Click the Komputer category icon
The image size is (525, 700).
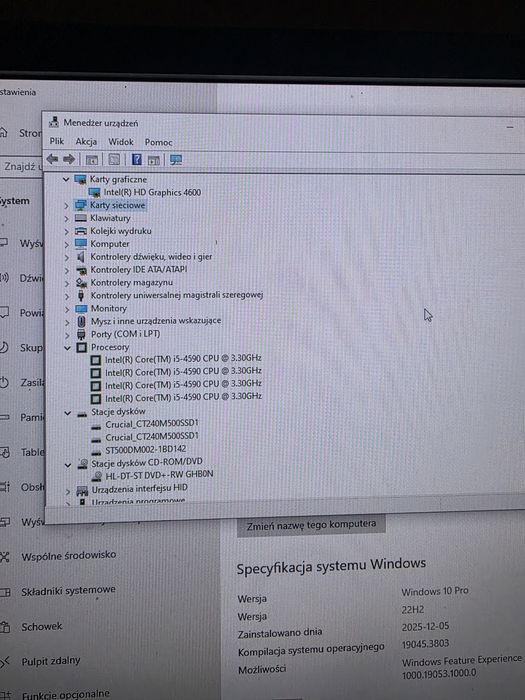(x=81, y=243)
